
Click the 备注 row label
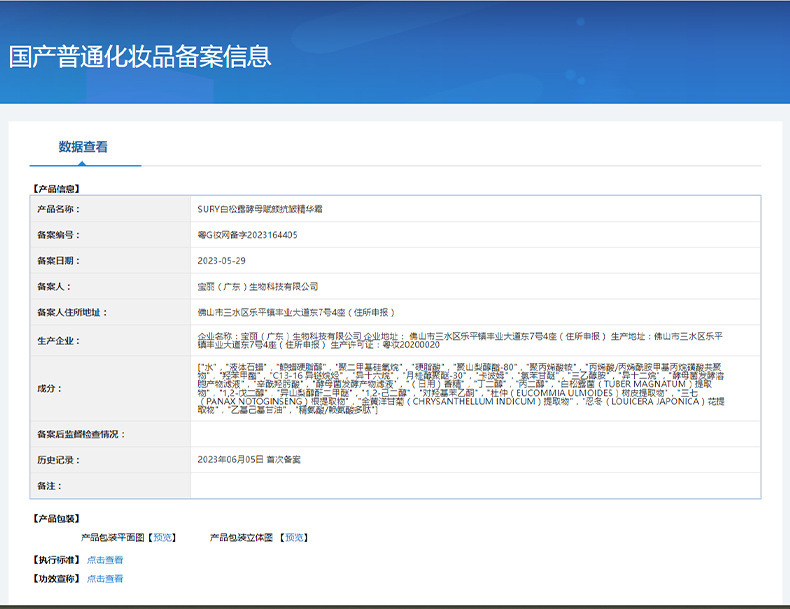[x=49, y=486]
